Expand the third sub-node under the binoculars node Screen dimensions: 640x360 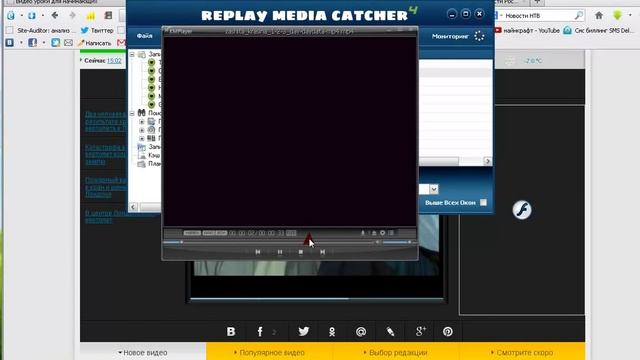[142, 138]
